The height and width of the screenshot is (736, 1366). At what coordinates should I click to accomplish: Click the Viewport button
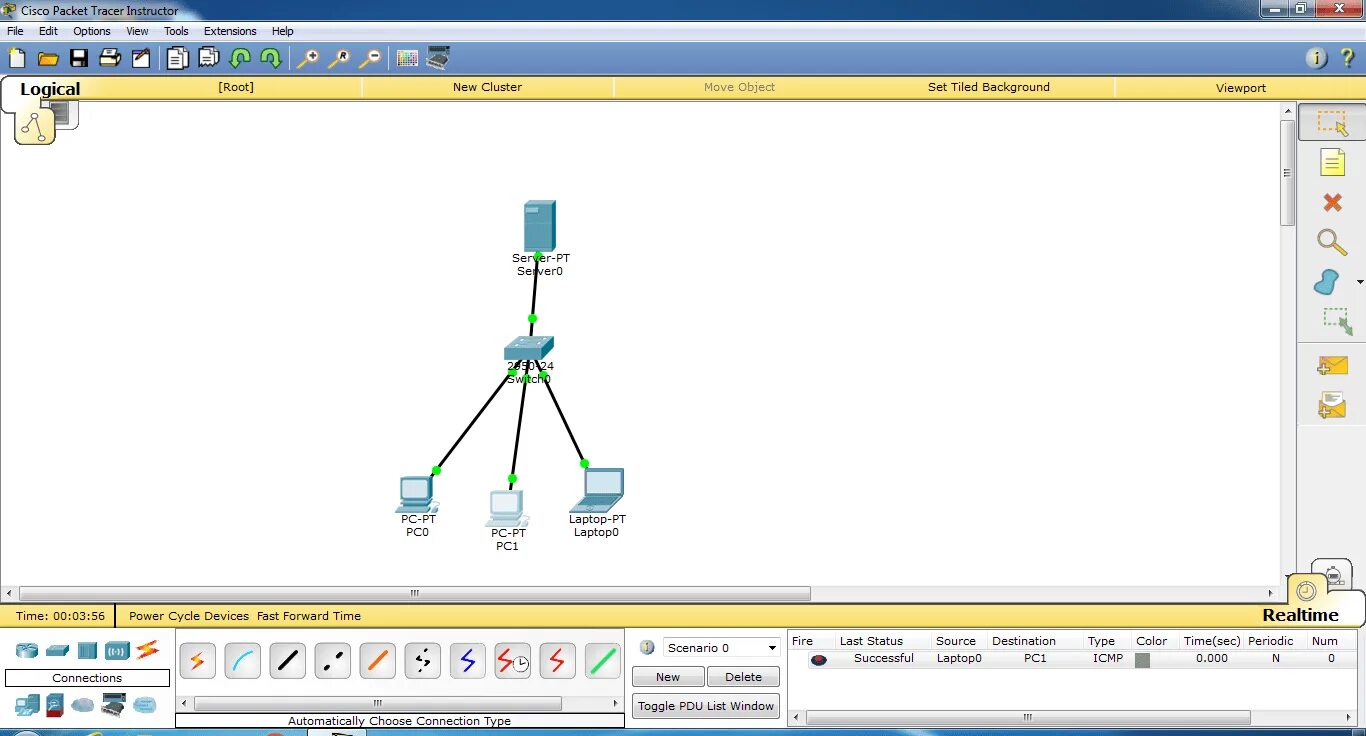1240,88
